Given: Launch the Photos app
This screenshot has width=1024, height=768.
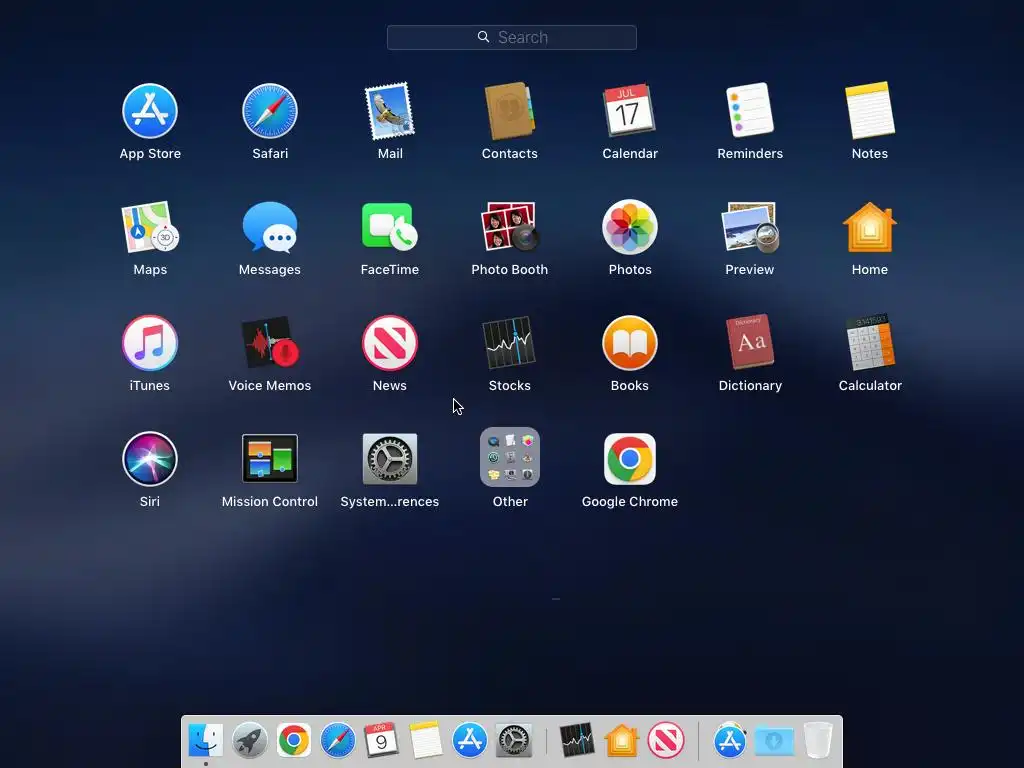Looking at the screenshot, I should (630, 227).
